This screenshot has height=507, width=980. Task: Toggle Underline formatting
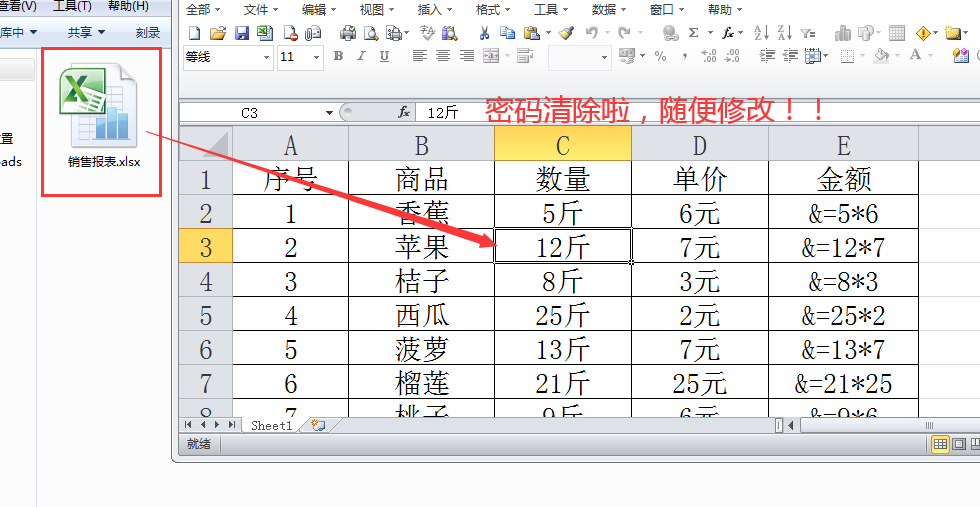coord(384,56)
